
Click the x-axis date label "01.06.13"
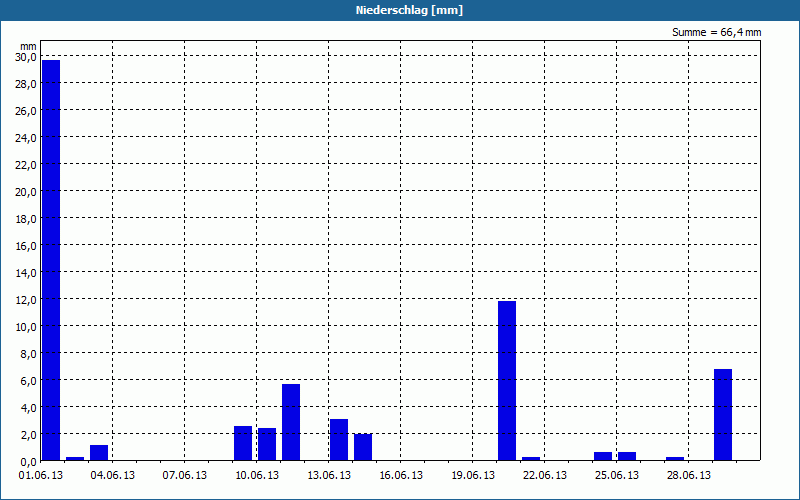[x=40, y=476]
